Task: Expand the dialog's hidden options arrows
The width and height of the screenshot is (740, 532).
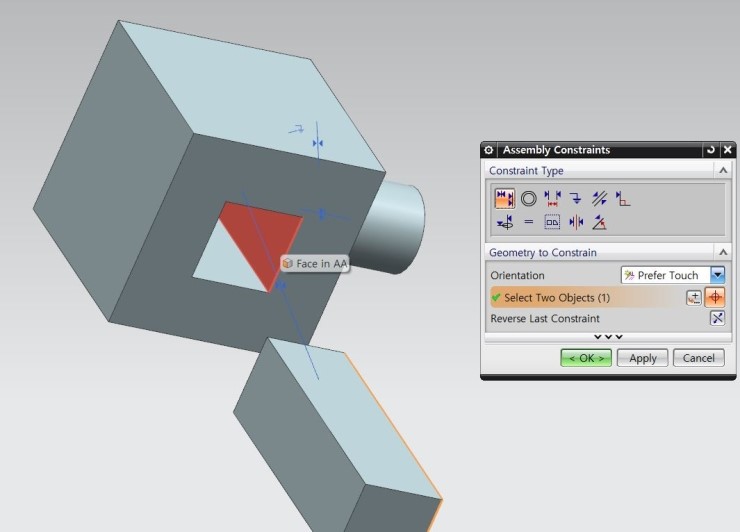Action: click(608, 337)
